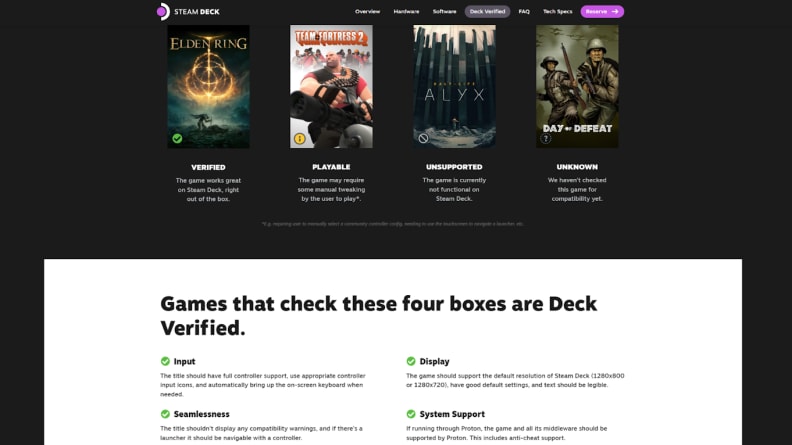Click the Steam Deck logo icon
The image size is (792, 445).
point(163,11)
